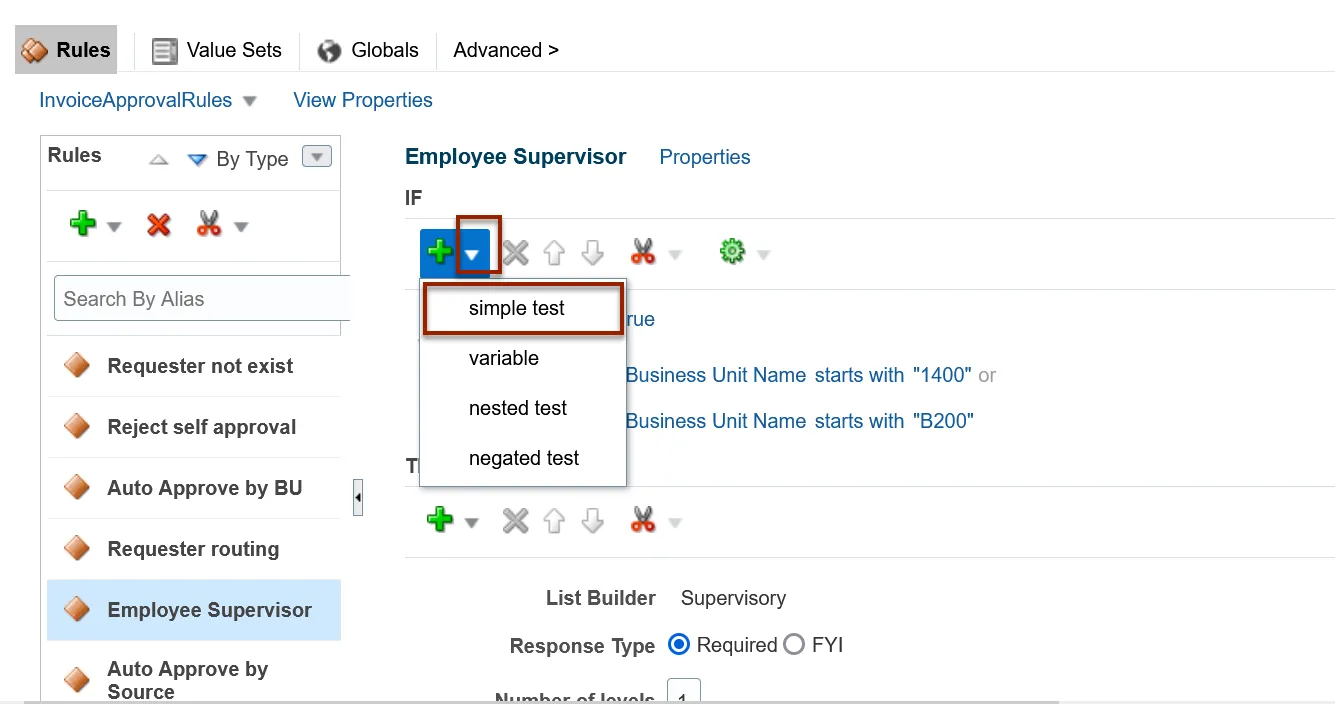Select the Required response type
Screen dimensions: 1335x704
point(679,645)
